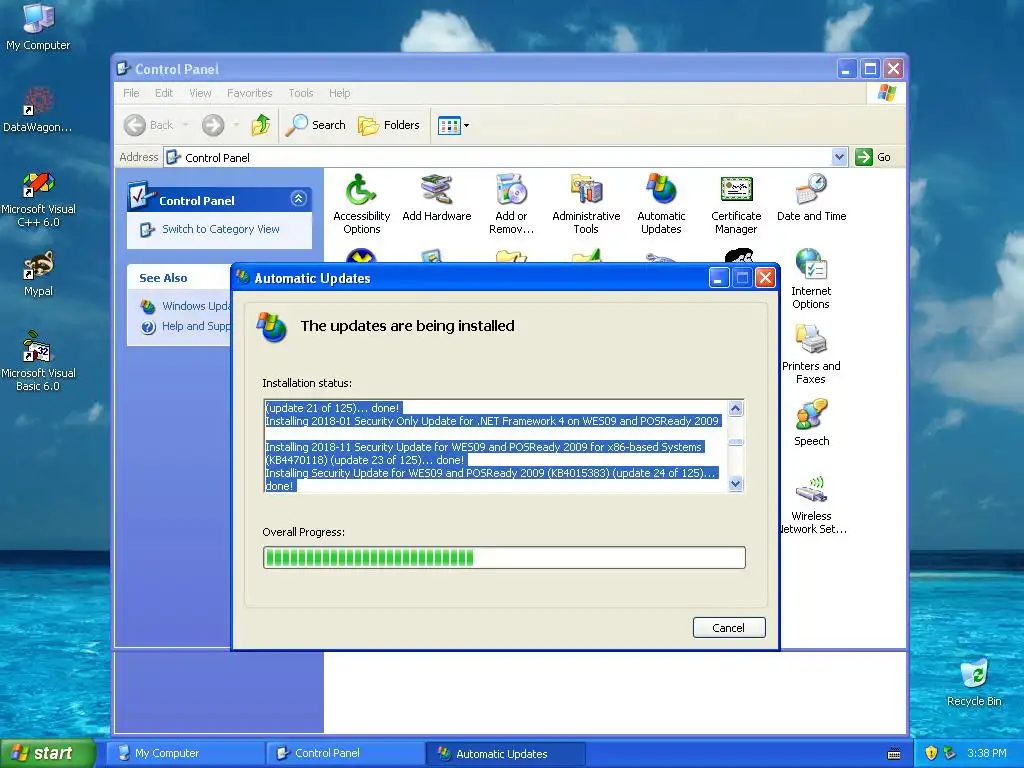Viewport: 1024px width, 768px height.
Task: Open the Add Hardware applet
Action: pyautogui.click(x=436, y=198)
